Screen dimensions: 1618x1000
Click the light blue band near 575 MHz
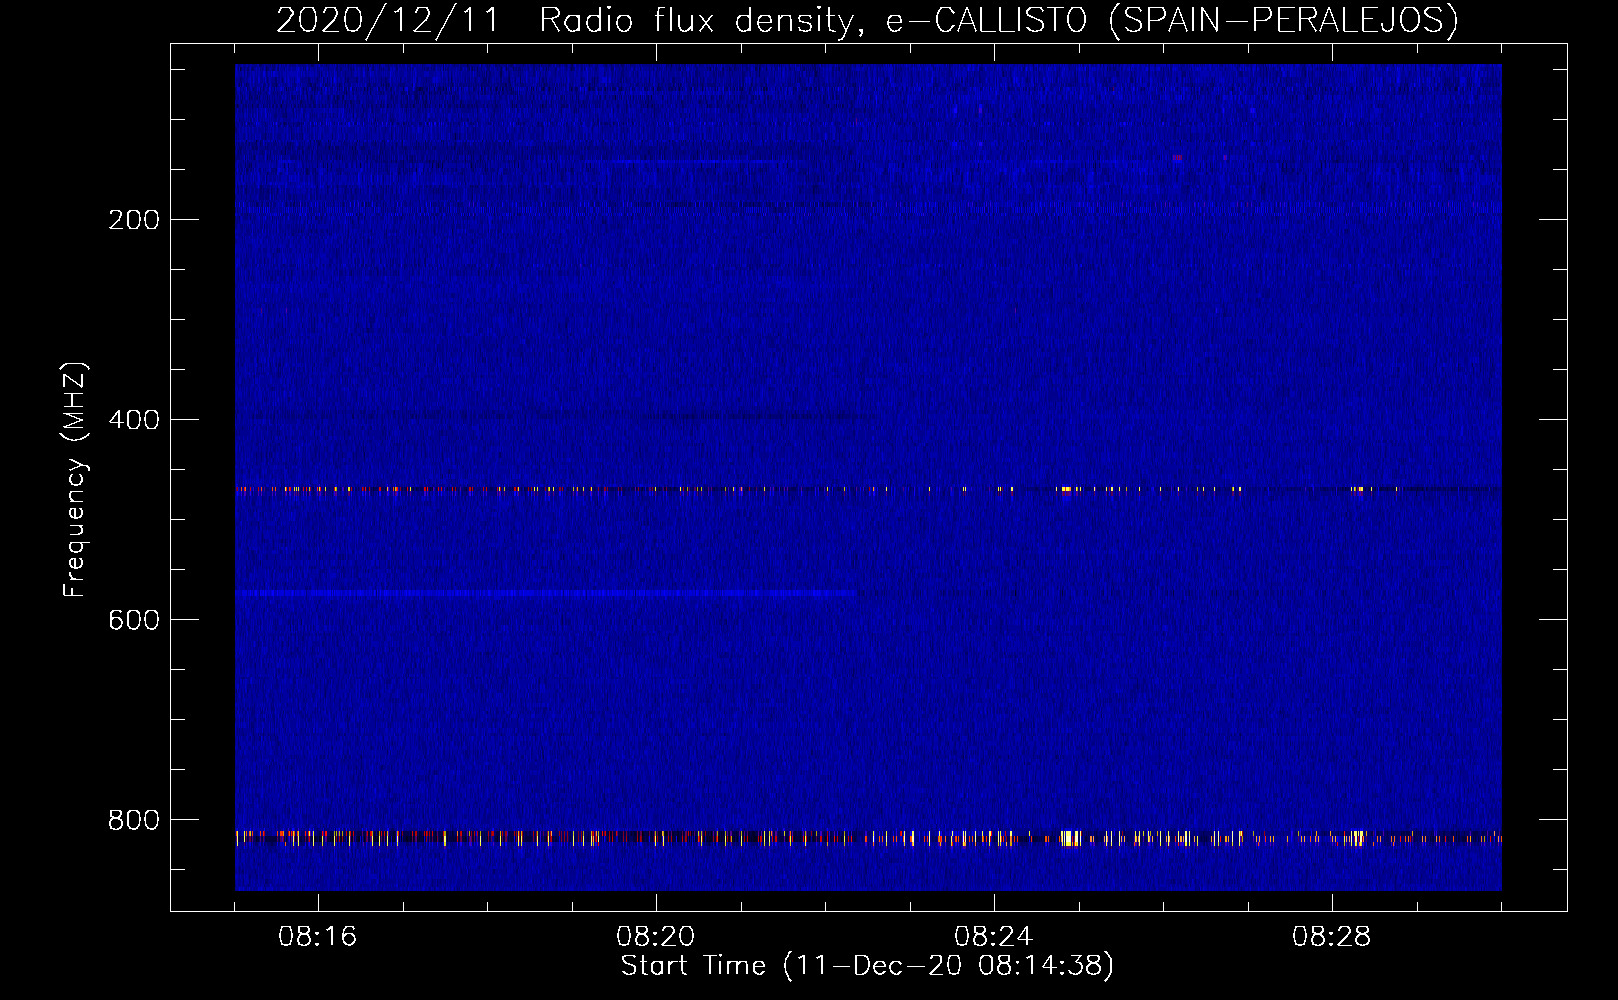tap(545, 593)
